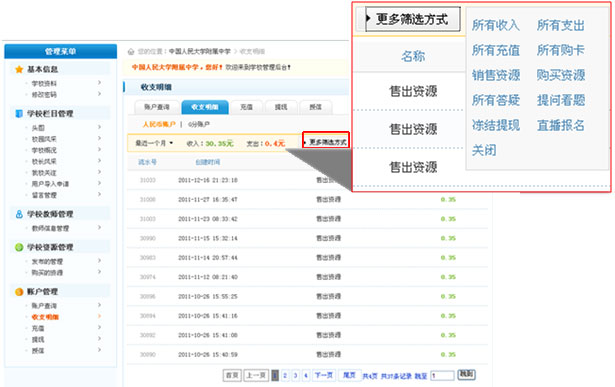Open 学校资料 in the sidebar menu
Viewport: 615px width, 387px height.
(44, 84)
